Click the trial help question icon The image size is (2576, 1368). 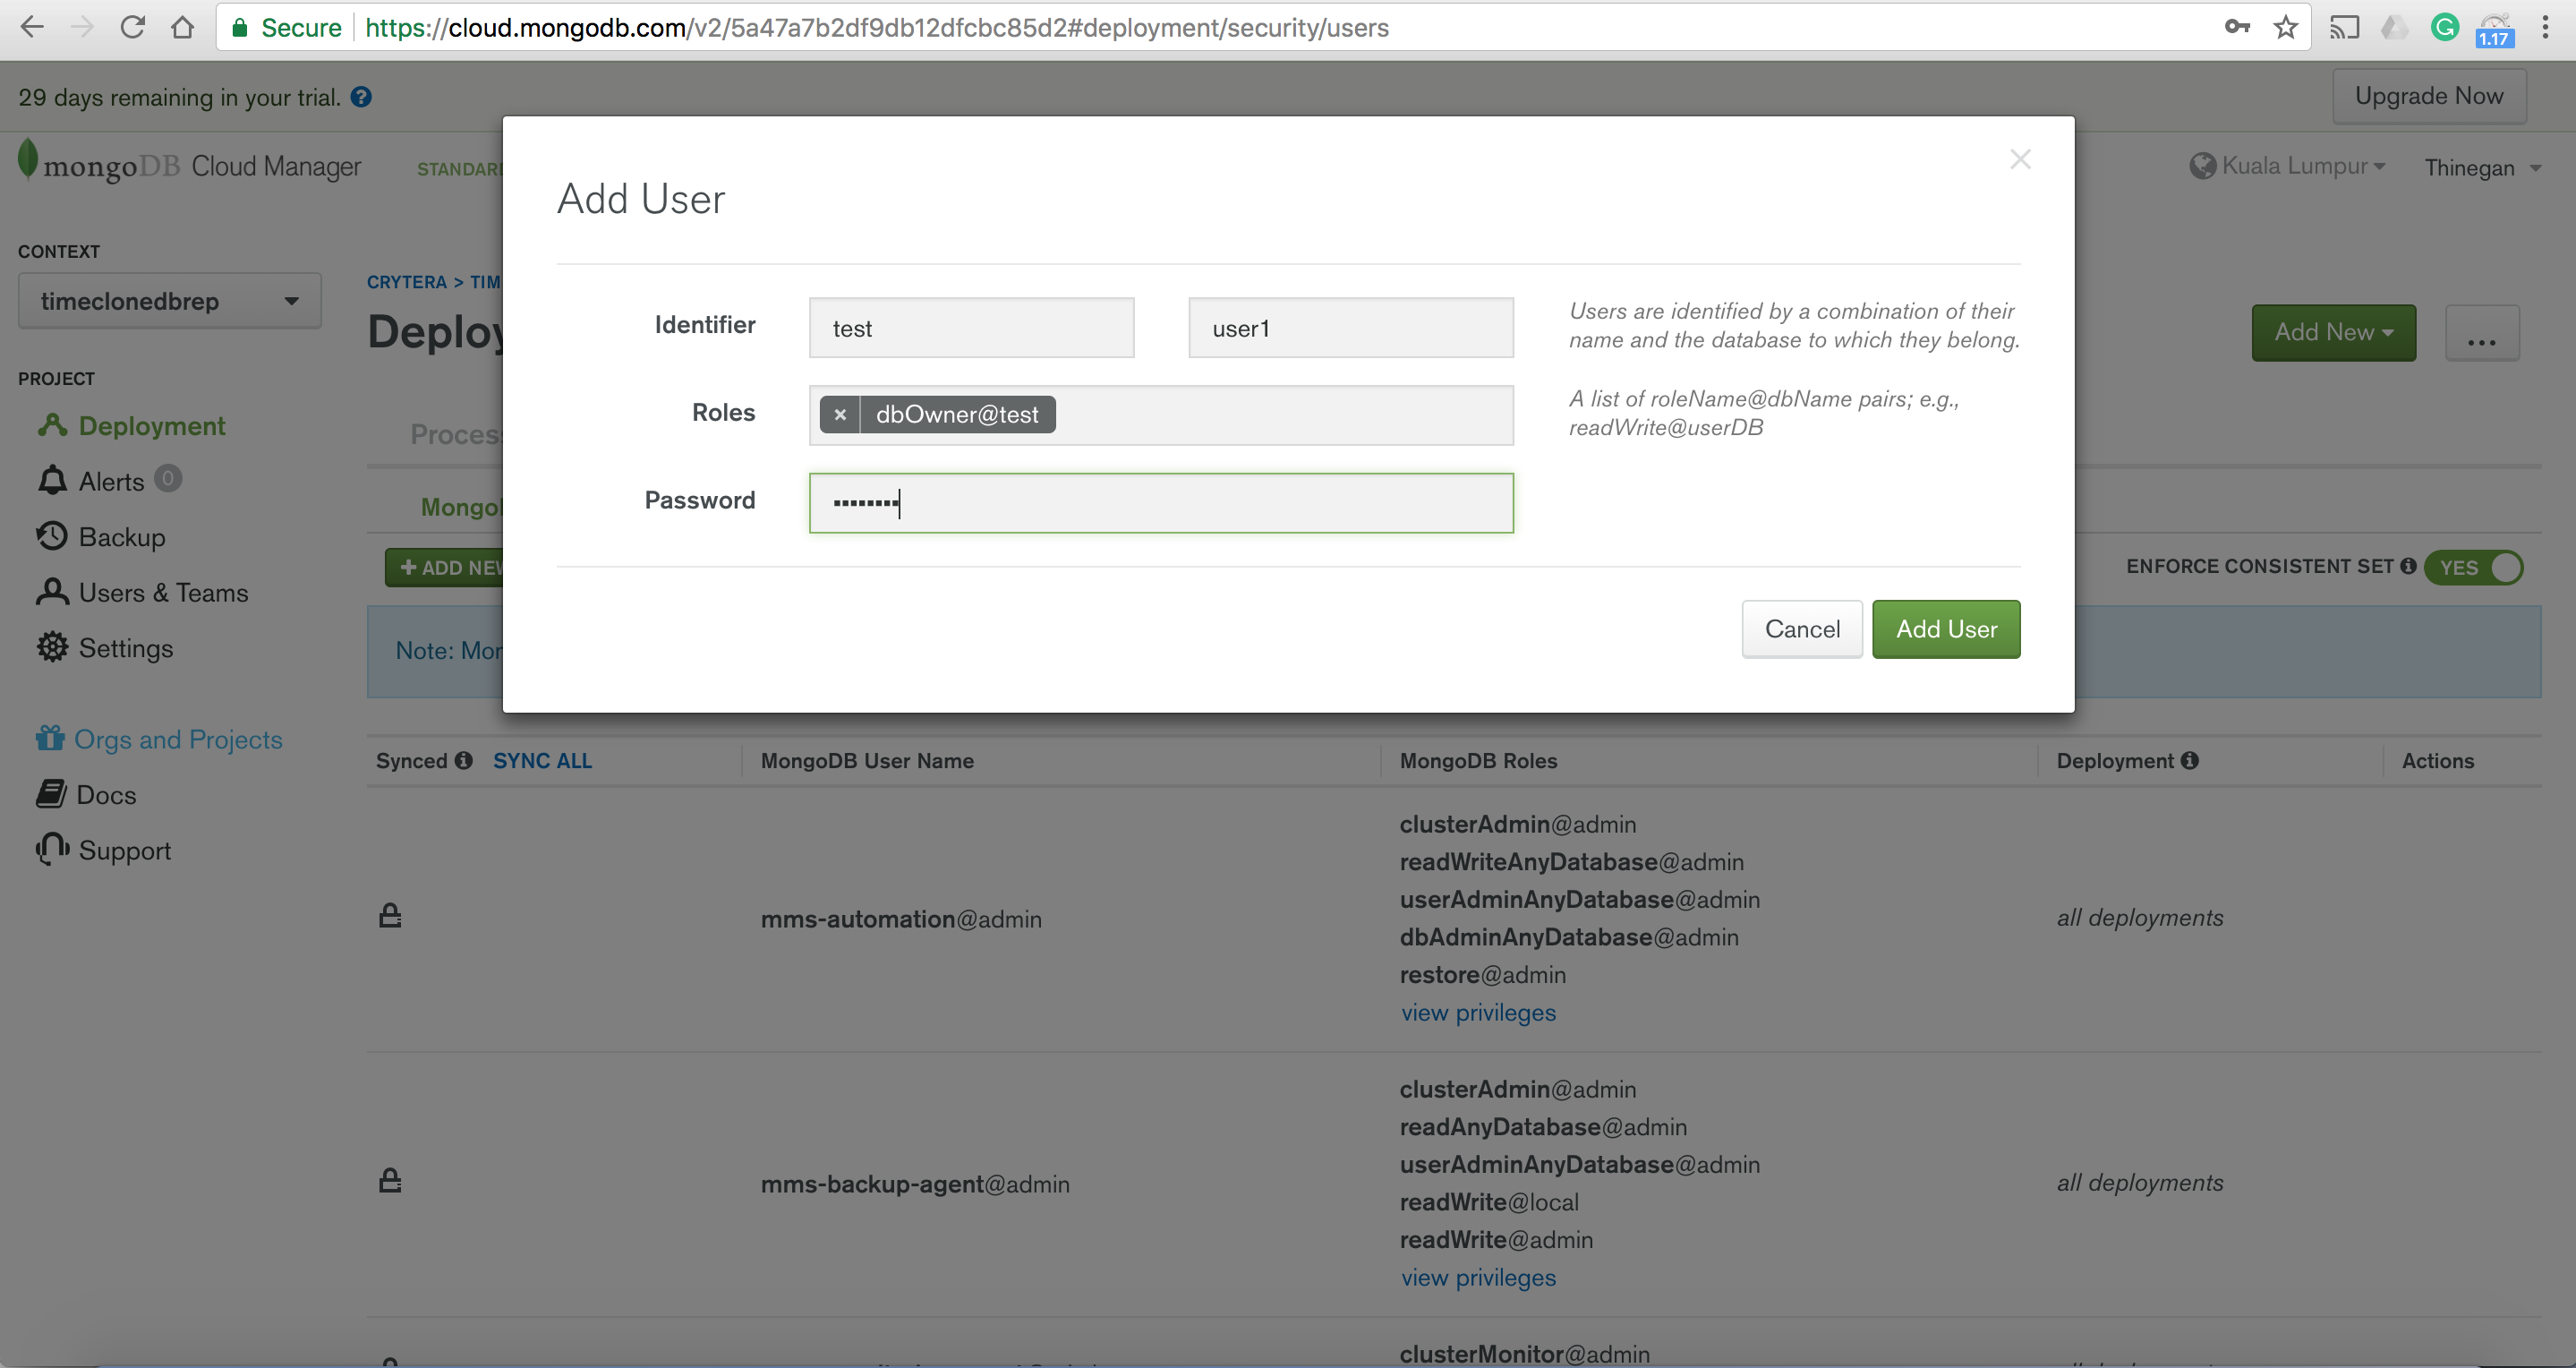click(x=361, y=97)
